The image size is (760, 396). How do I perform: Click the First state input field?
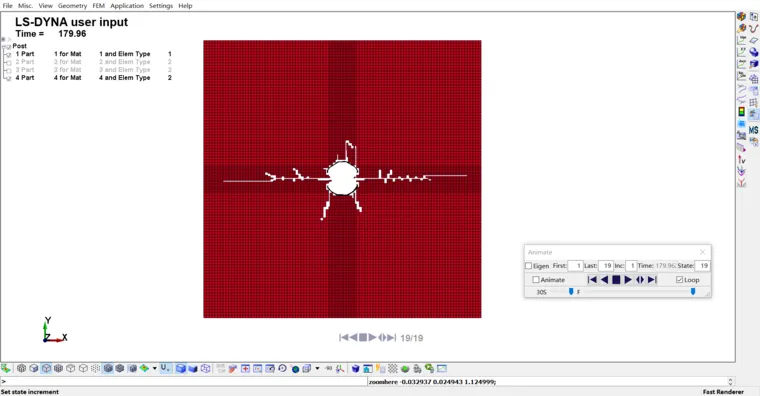tap(575, 266)
